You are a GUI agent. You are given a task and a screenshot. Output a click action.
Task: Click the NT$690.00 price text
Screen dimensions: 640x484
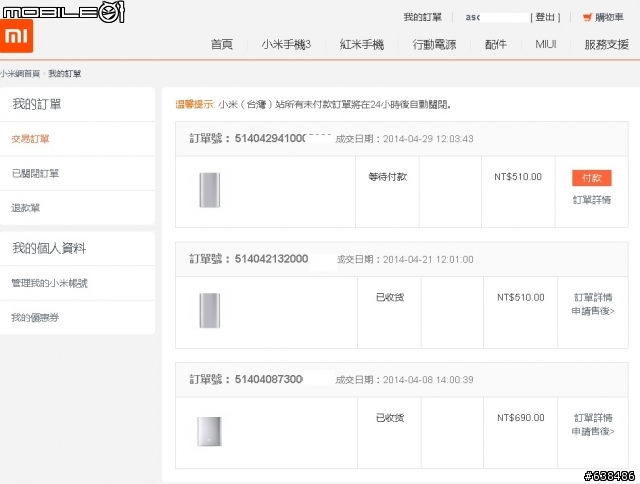520,417
